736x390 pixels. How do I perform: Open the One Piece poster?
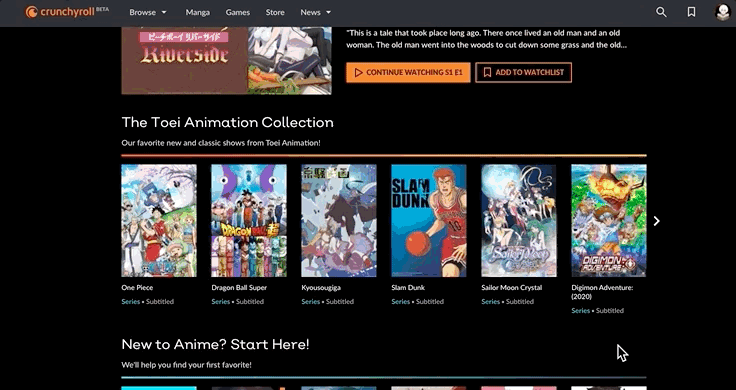tap(159, 221)
